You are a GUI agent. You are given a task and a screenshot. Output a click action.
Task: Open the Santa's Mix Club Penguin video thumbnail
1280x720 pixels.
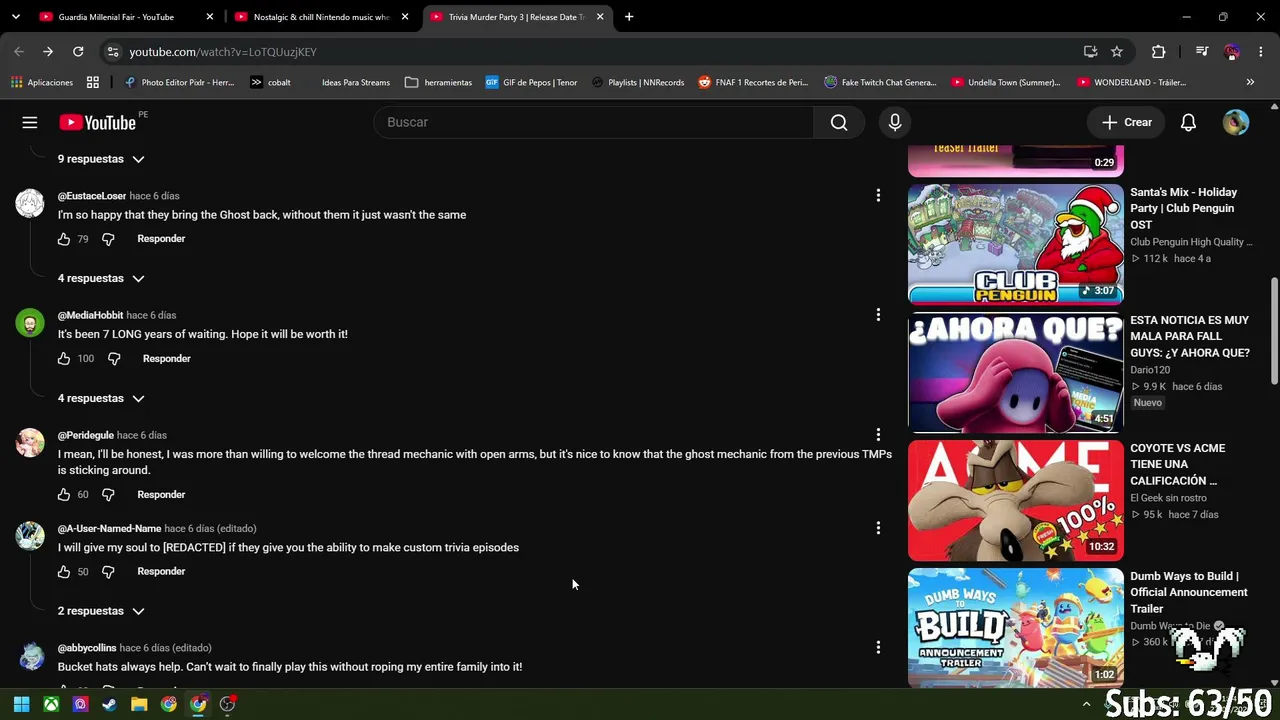coord(1016,244)
